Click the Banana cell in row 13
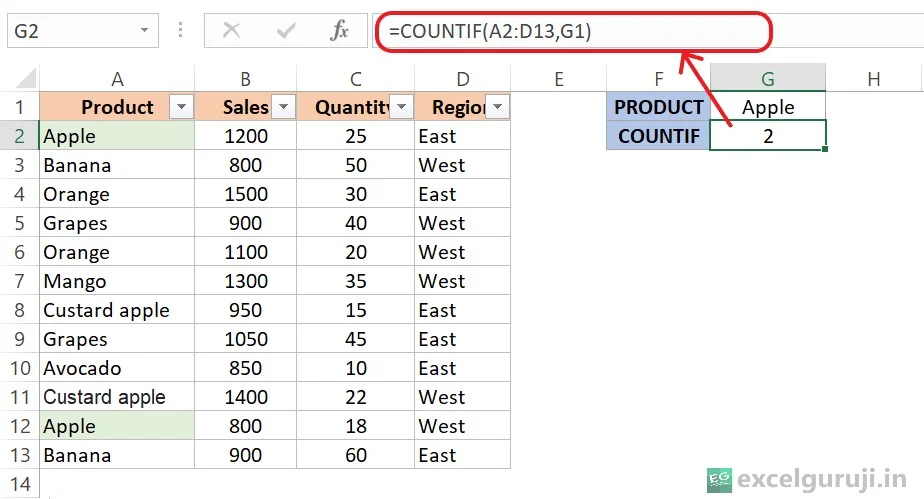Image resolution: width=924 pixels, height=499 pixels. [x=117, y=455]
